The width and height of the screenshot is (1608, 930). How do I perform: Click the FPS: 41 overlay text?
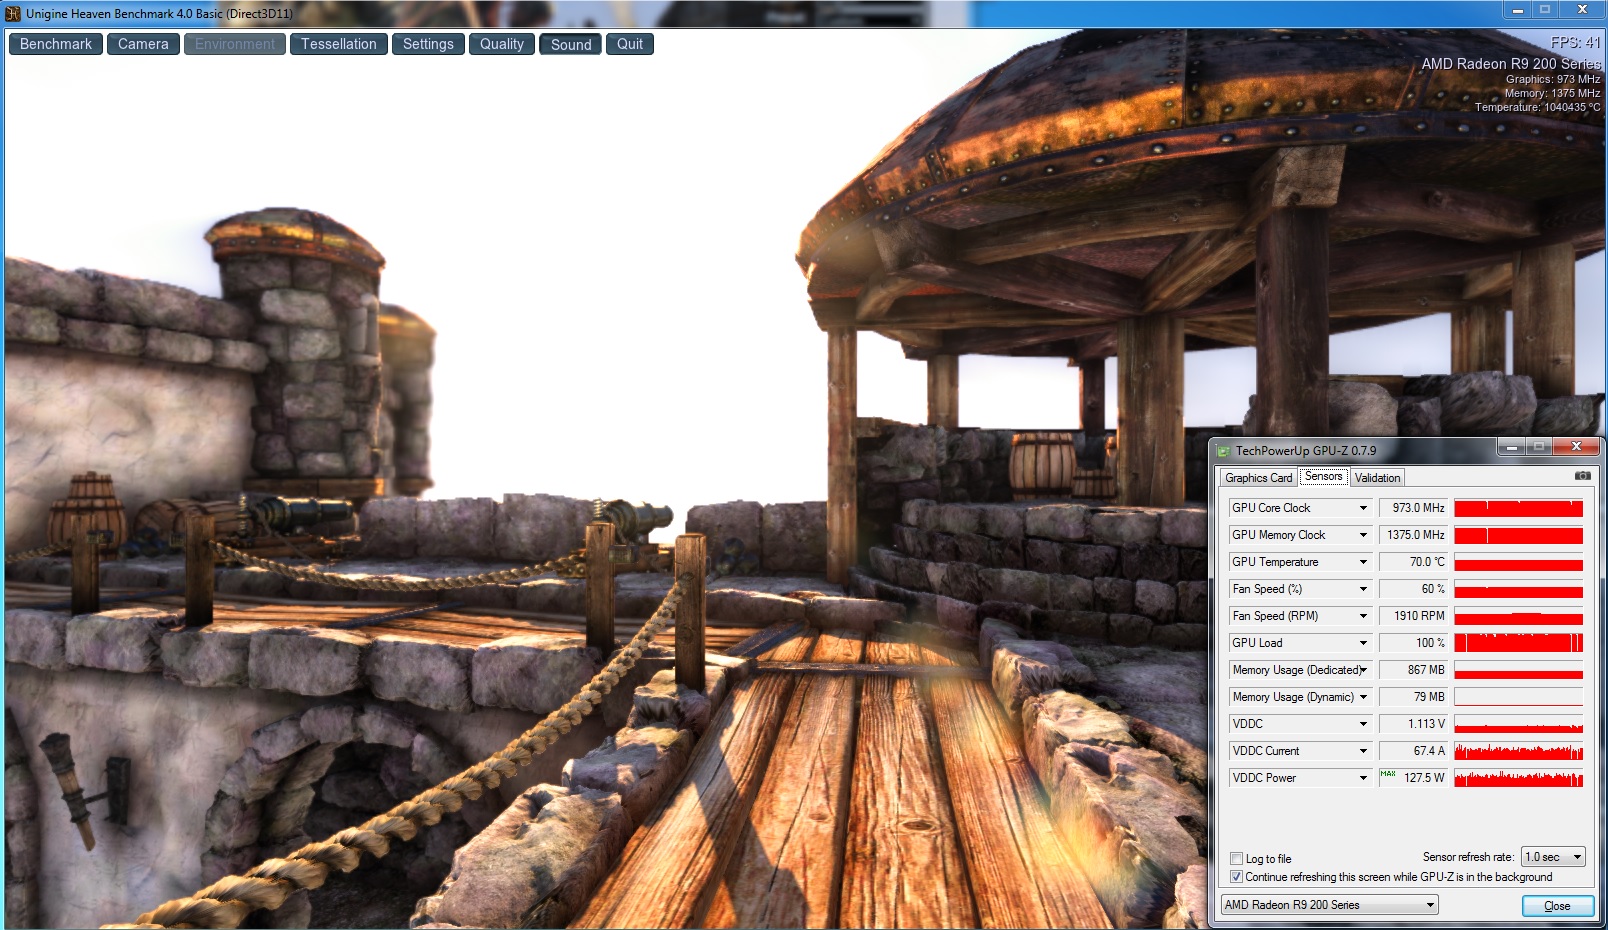(x=1575, y=43)
